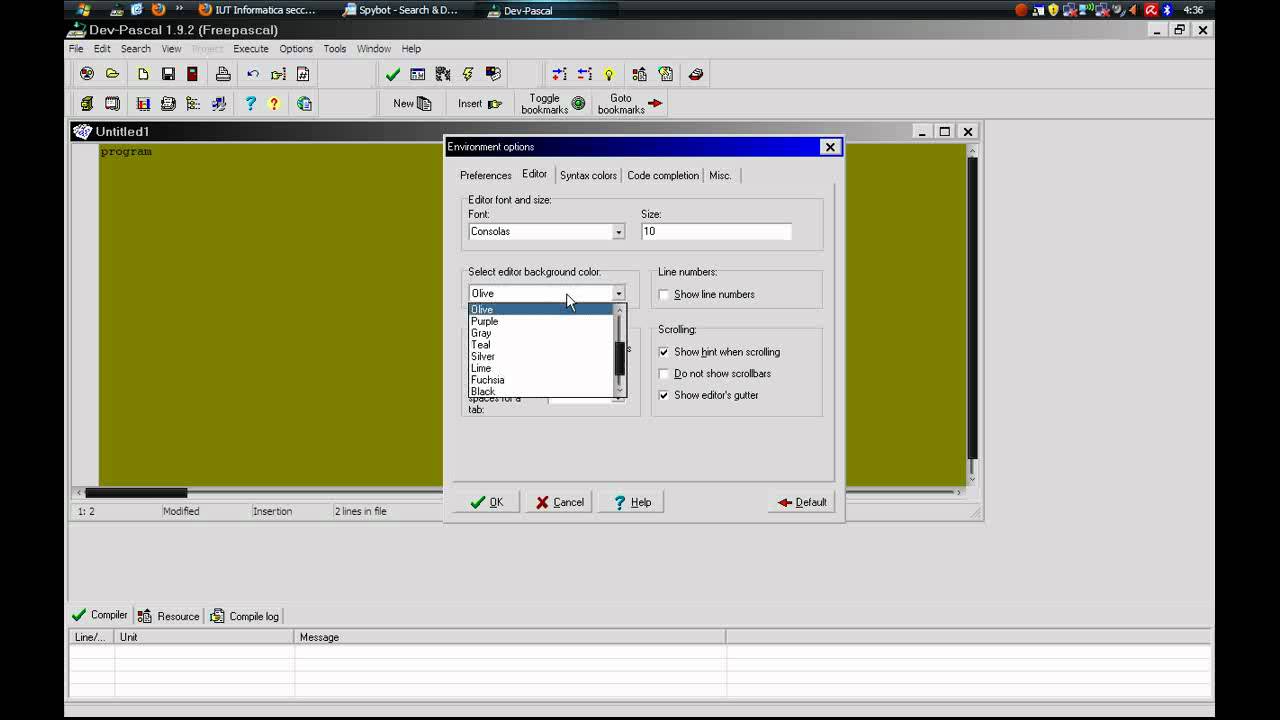Click the blue question mark help icon
Image resolution: width=1280 pixels, height=720 pixels.
coord(250,103)
